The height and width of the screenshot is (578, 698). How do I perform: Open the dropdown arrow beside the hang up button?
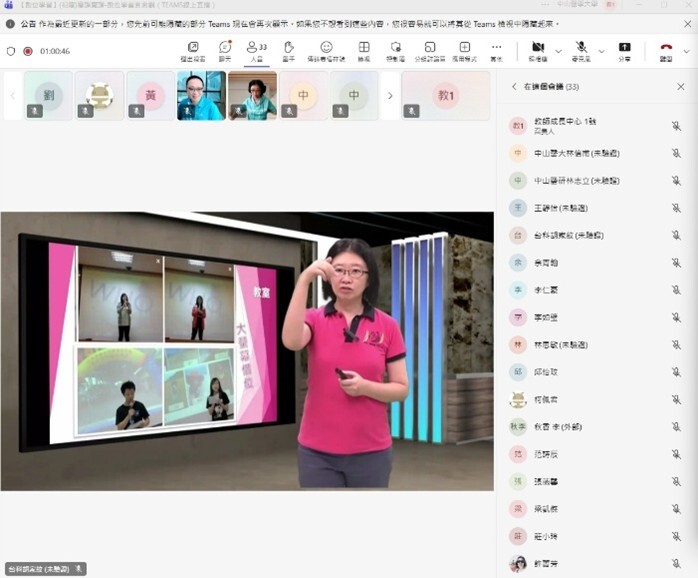(688, 50)
